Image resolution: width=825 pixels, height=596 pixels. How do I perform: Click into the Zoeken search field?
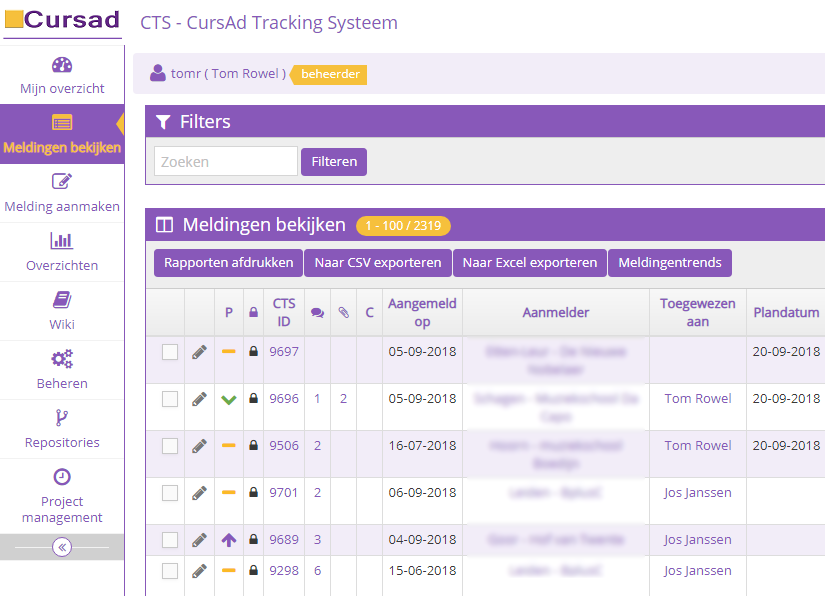pyautogui.click(x=226, y=161)
